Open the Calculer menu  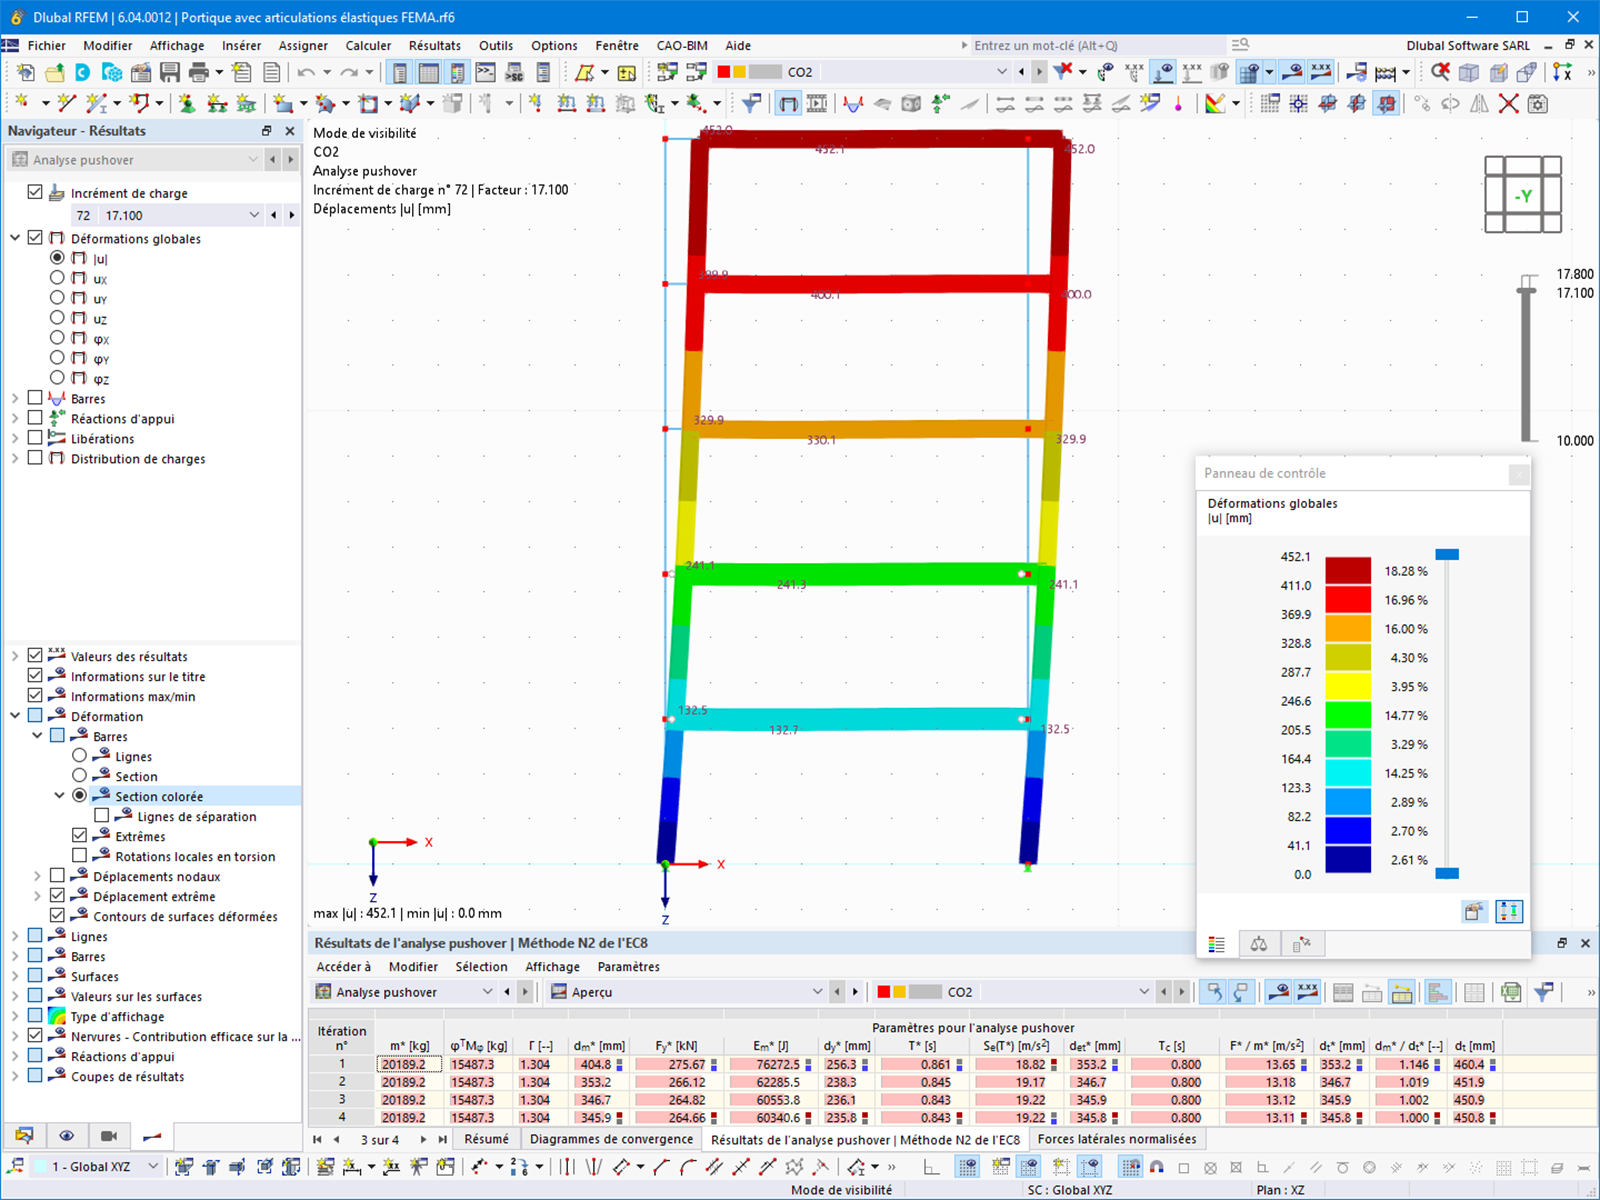(x=368, y=45)
